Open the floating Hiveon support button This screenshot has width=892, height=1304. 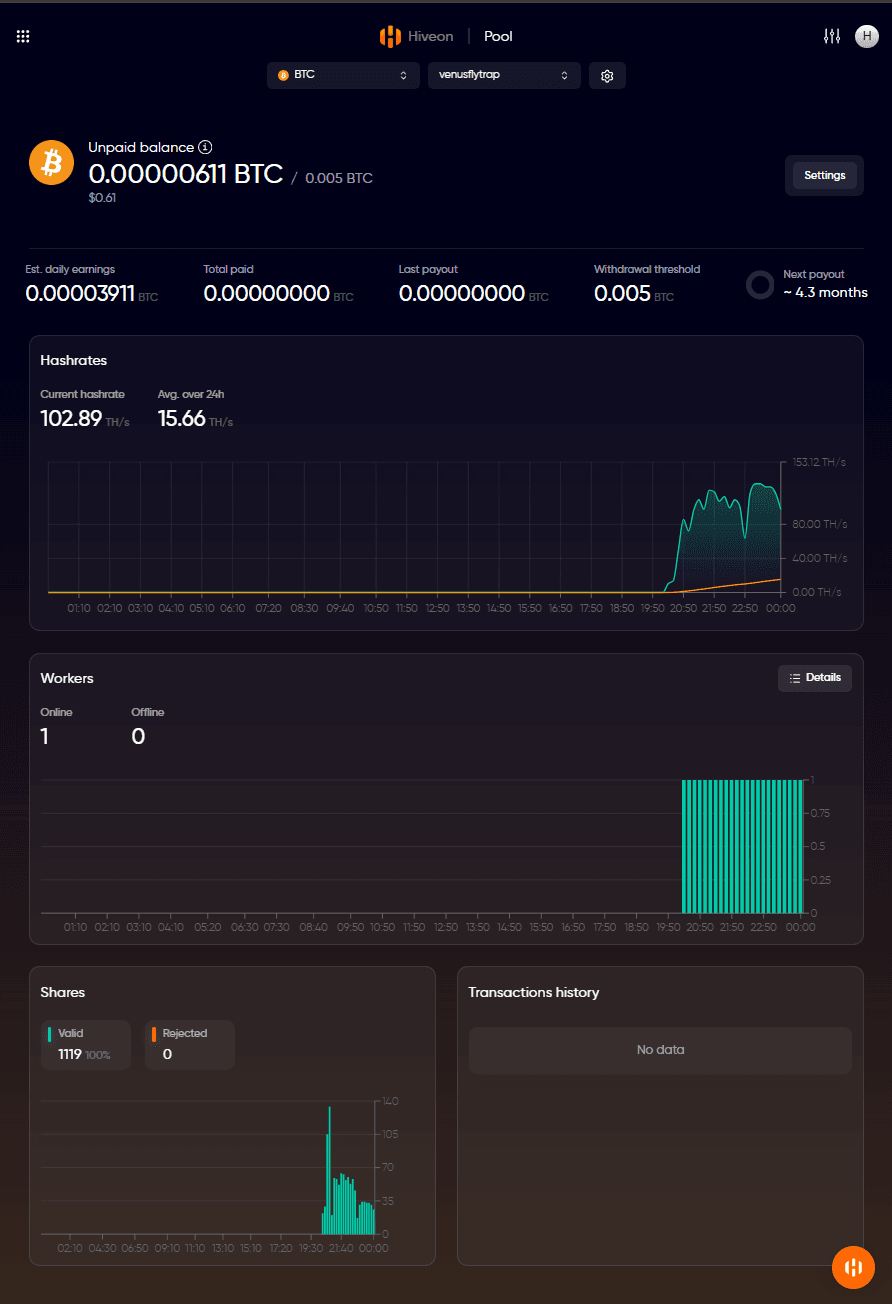click(x=853, y=1267)
